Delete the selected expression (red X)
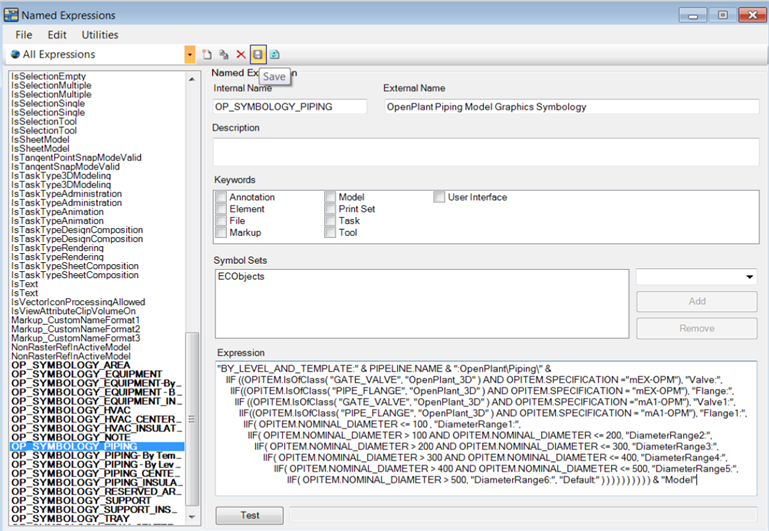This screenshot has width=769, height=531. [241, 54]
